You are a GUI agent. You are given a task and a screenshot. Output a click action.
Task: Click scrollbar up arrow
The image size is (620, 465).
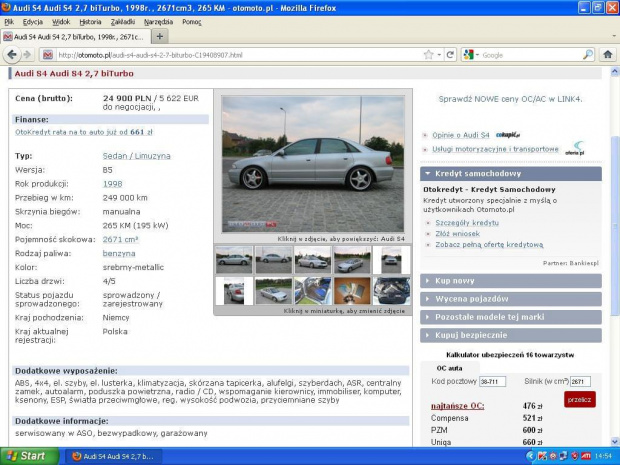[614, 72]
